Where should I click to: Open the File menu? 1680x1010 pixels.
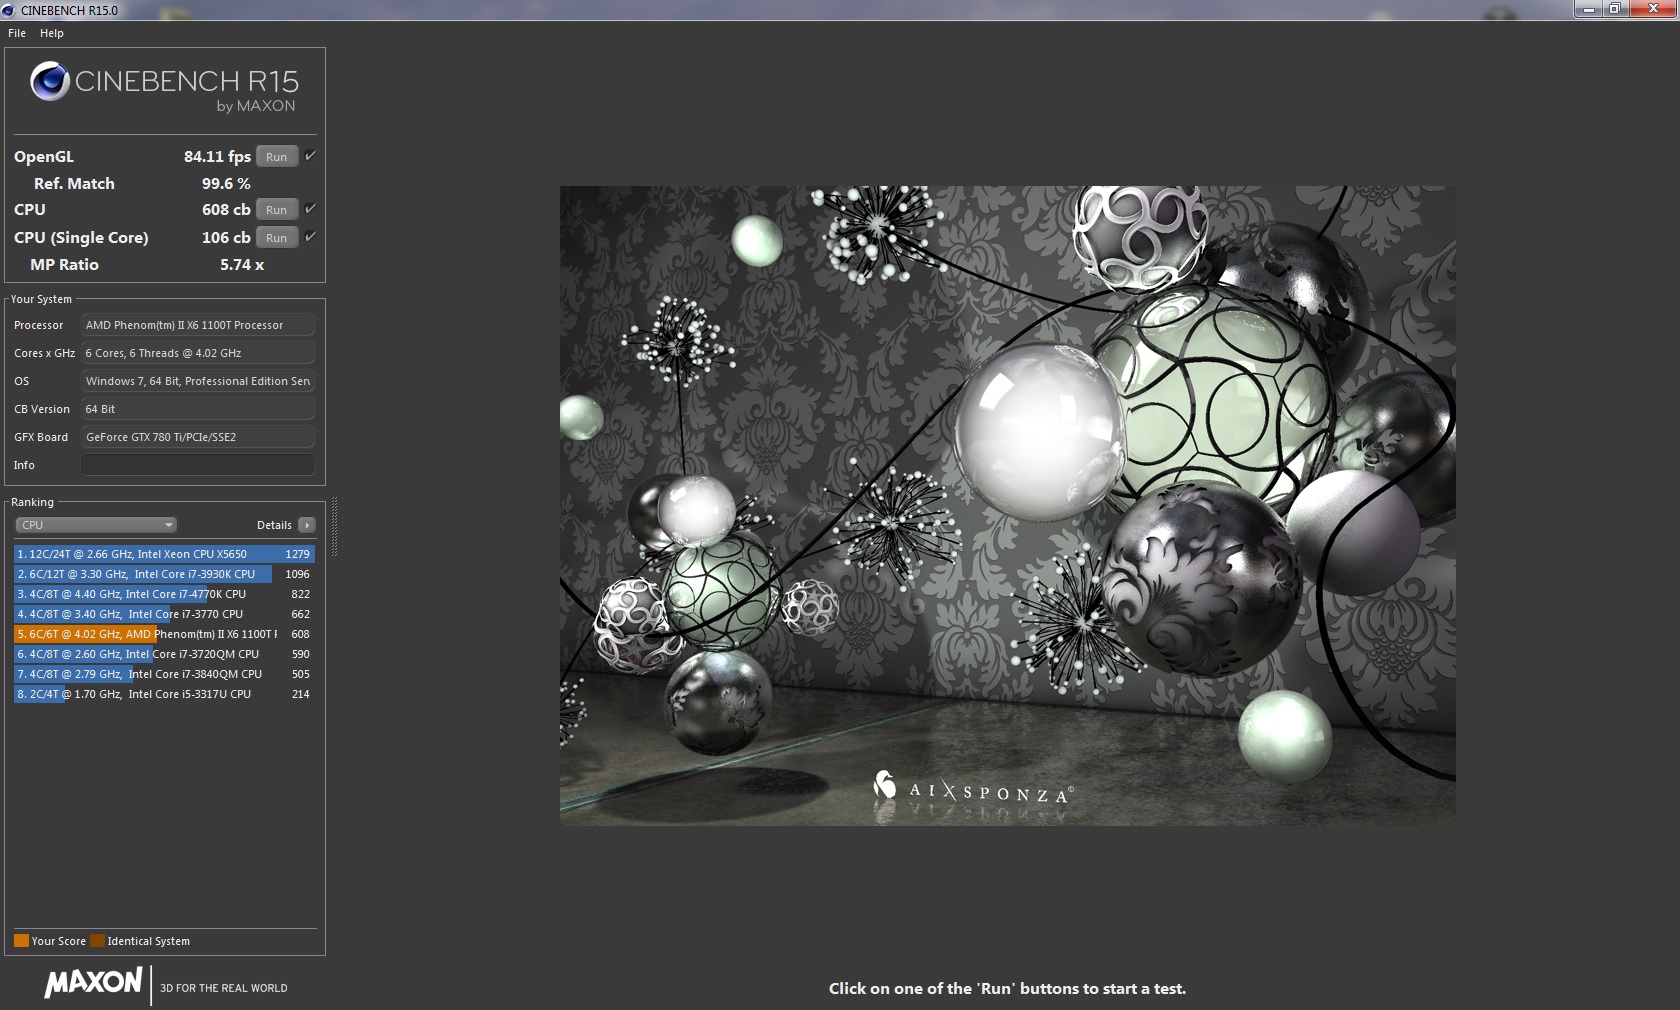(x=16, y=33)
